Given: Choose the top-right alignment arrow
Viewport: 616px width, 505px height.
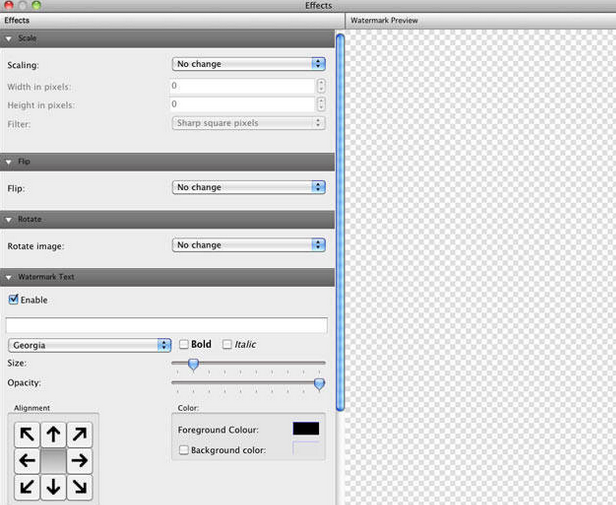Looking at the screenshot, I should click(x=79, y=436).
